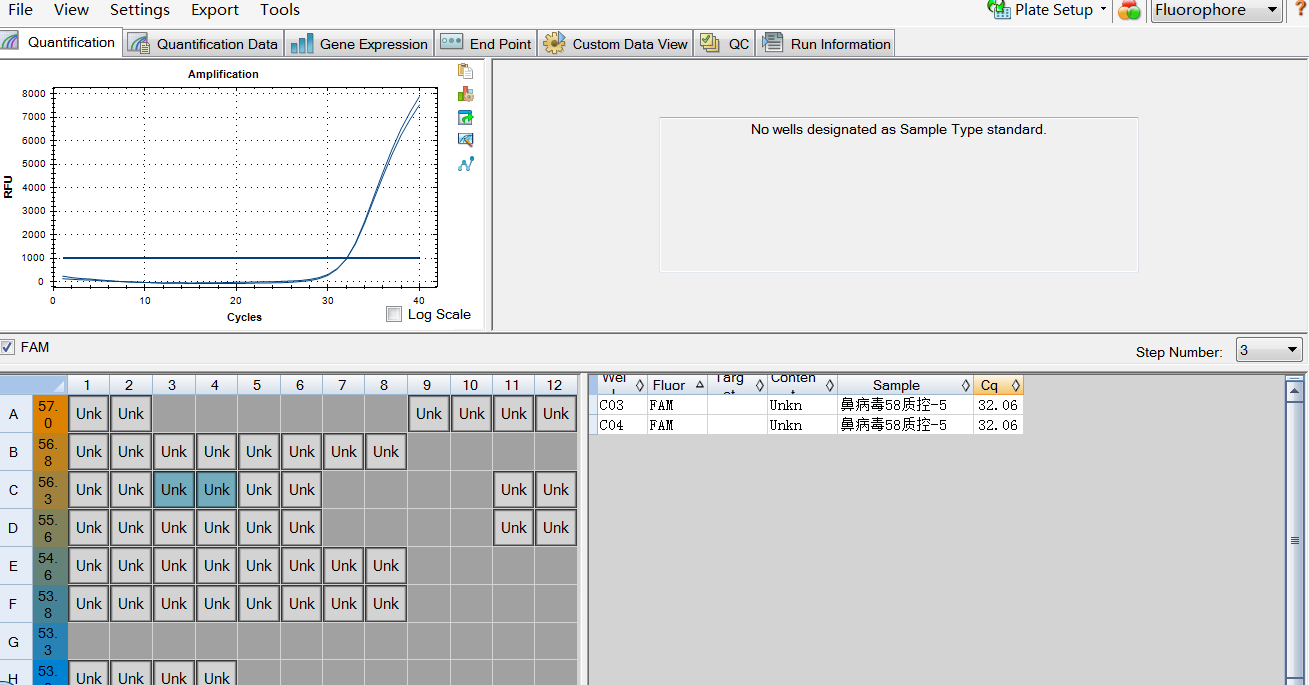Click the 53.3 gradient temperature cell
This screenshot has width=1309, height=685.
click(x=48, y=641)
